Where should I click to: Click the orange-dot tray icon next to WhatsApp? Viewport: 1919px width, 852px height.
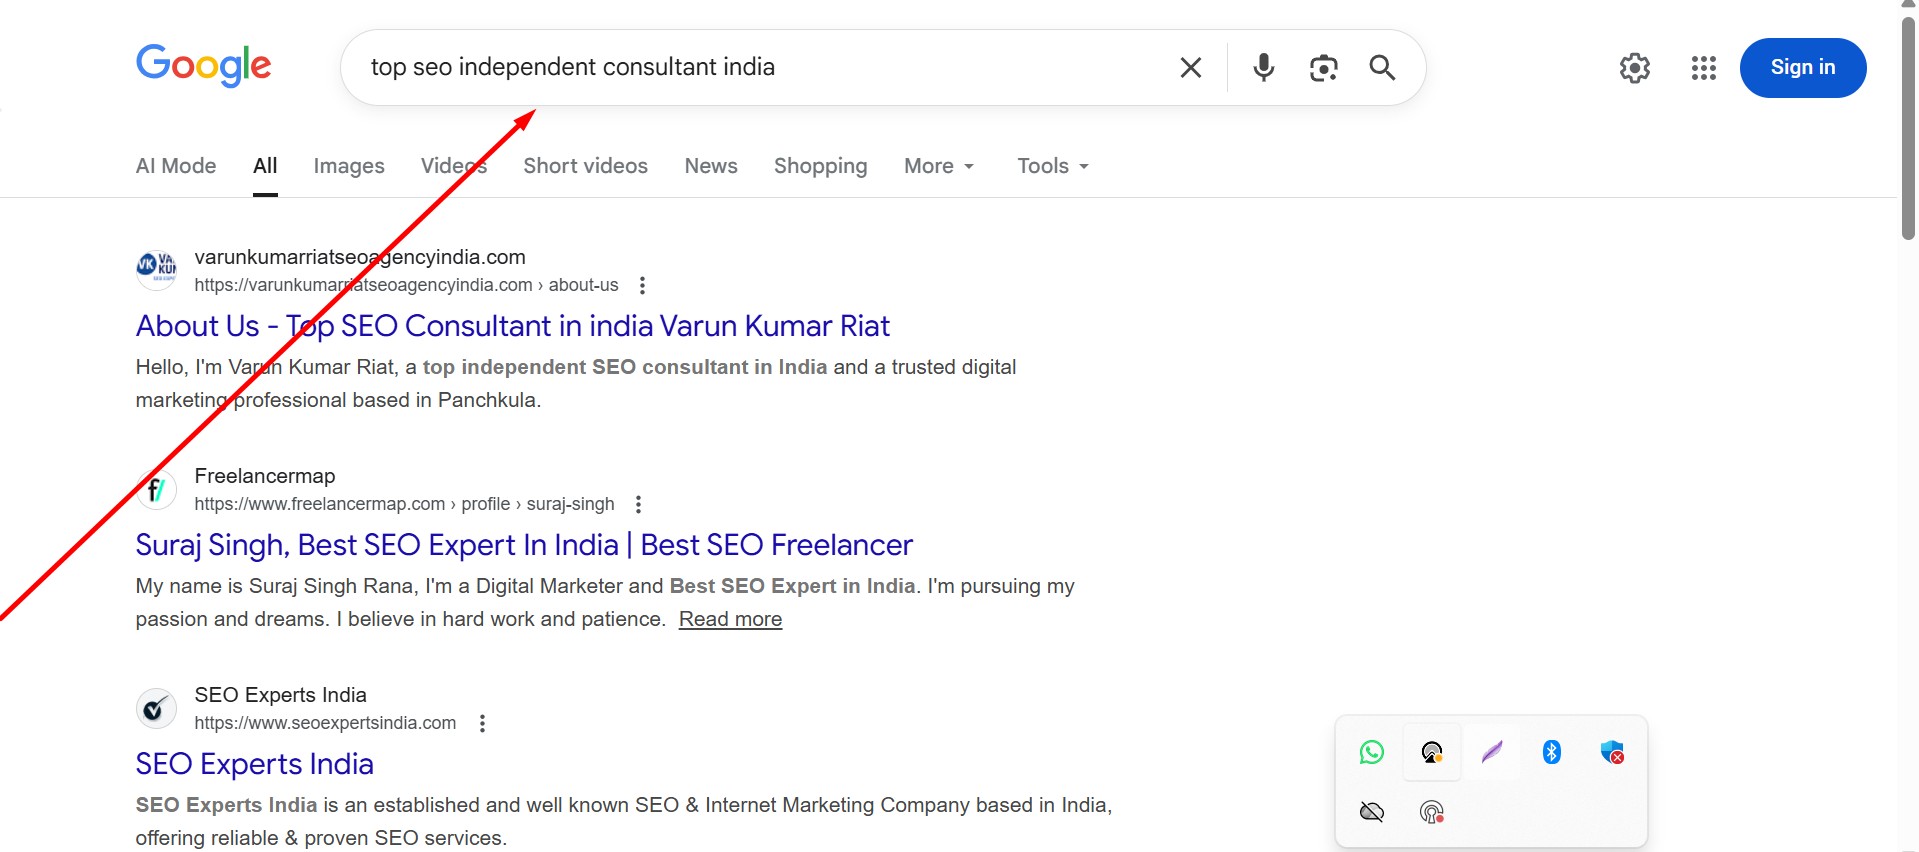[1432, 752]
